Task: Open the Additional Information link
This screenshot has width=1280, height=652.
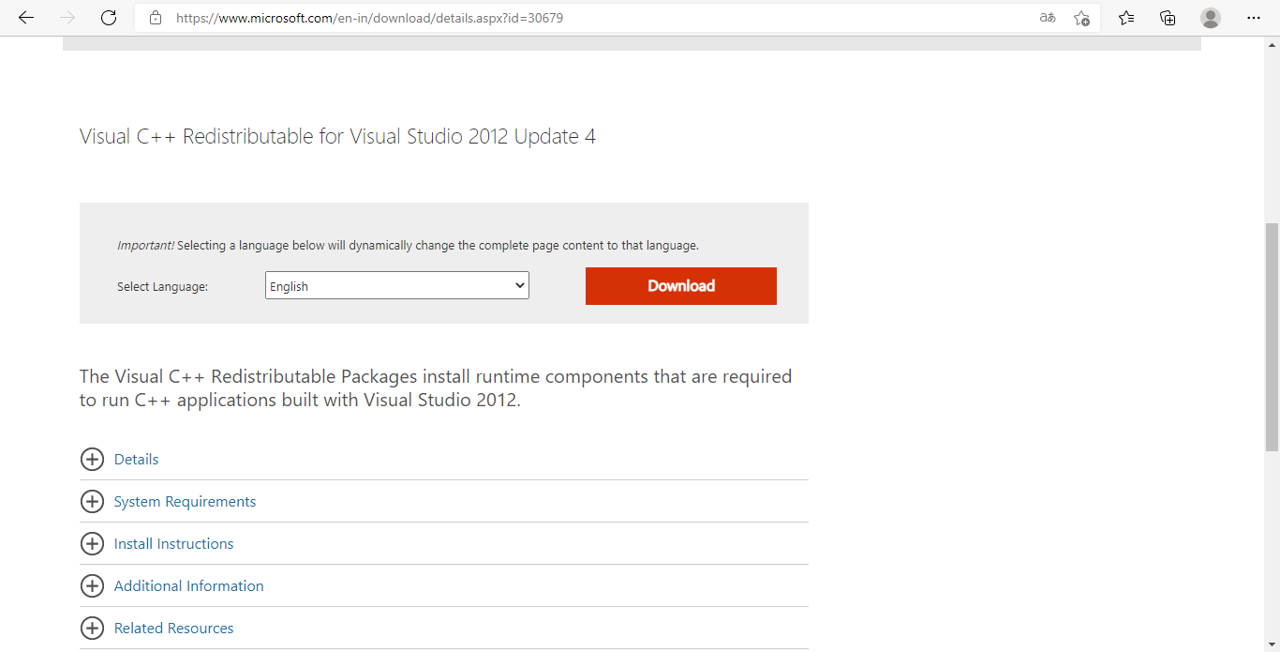Action: (x=189, y=586)
